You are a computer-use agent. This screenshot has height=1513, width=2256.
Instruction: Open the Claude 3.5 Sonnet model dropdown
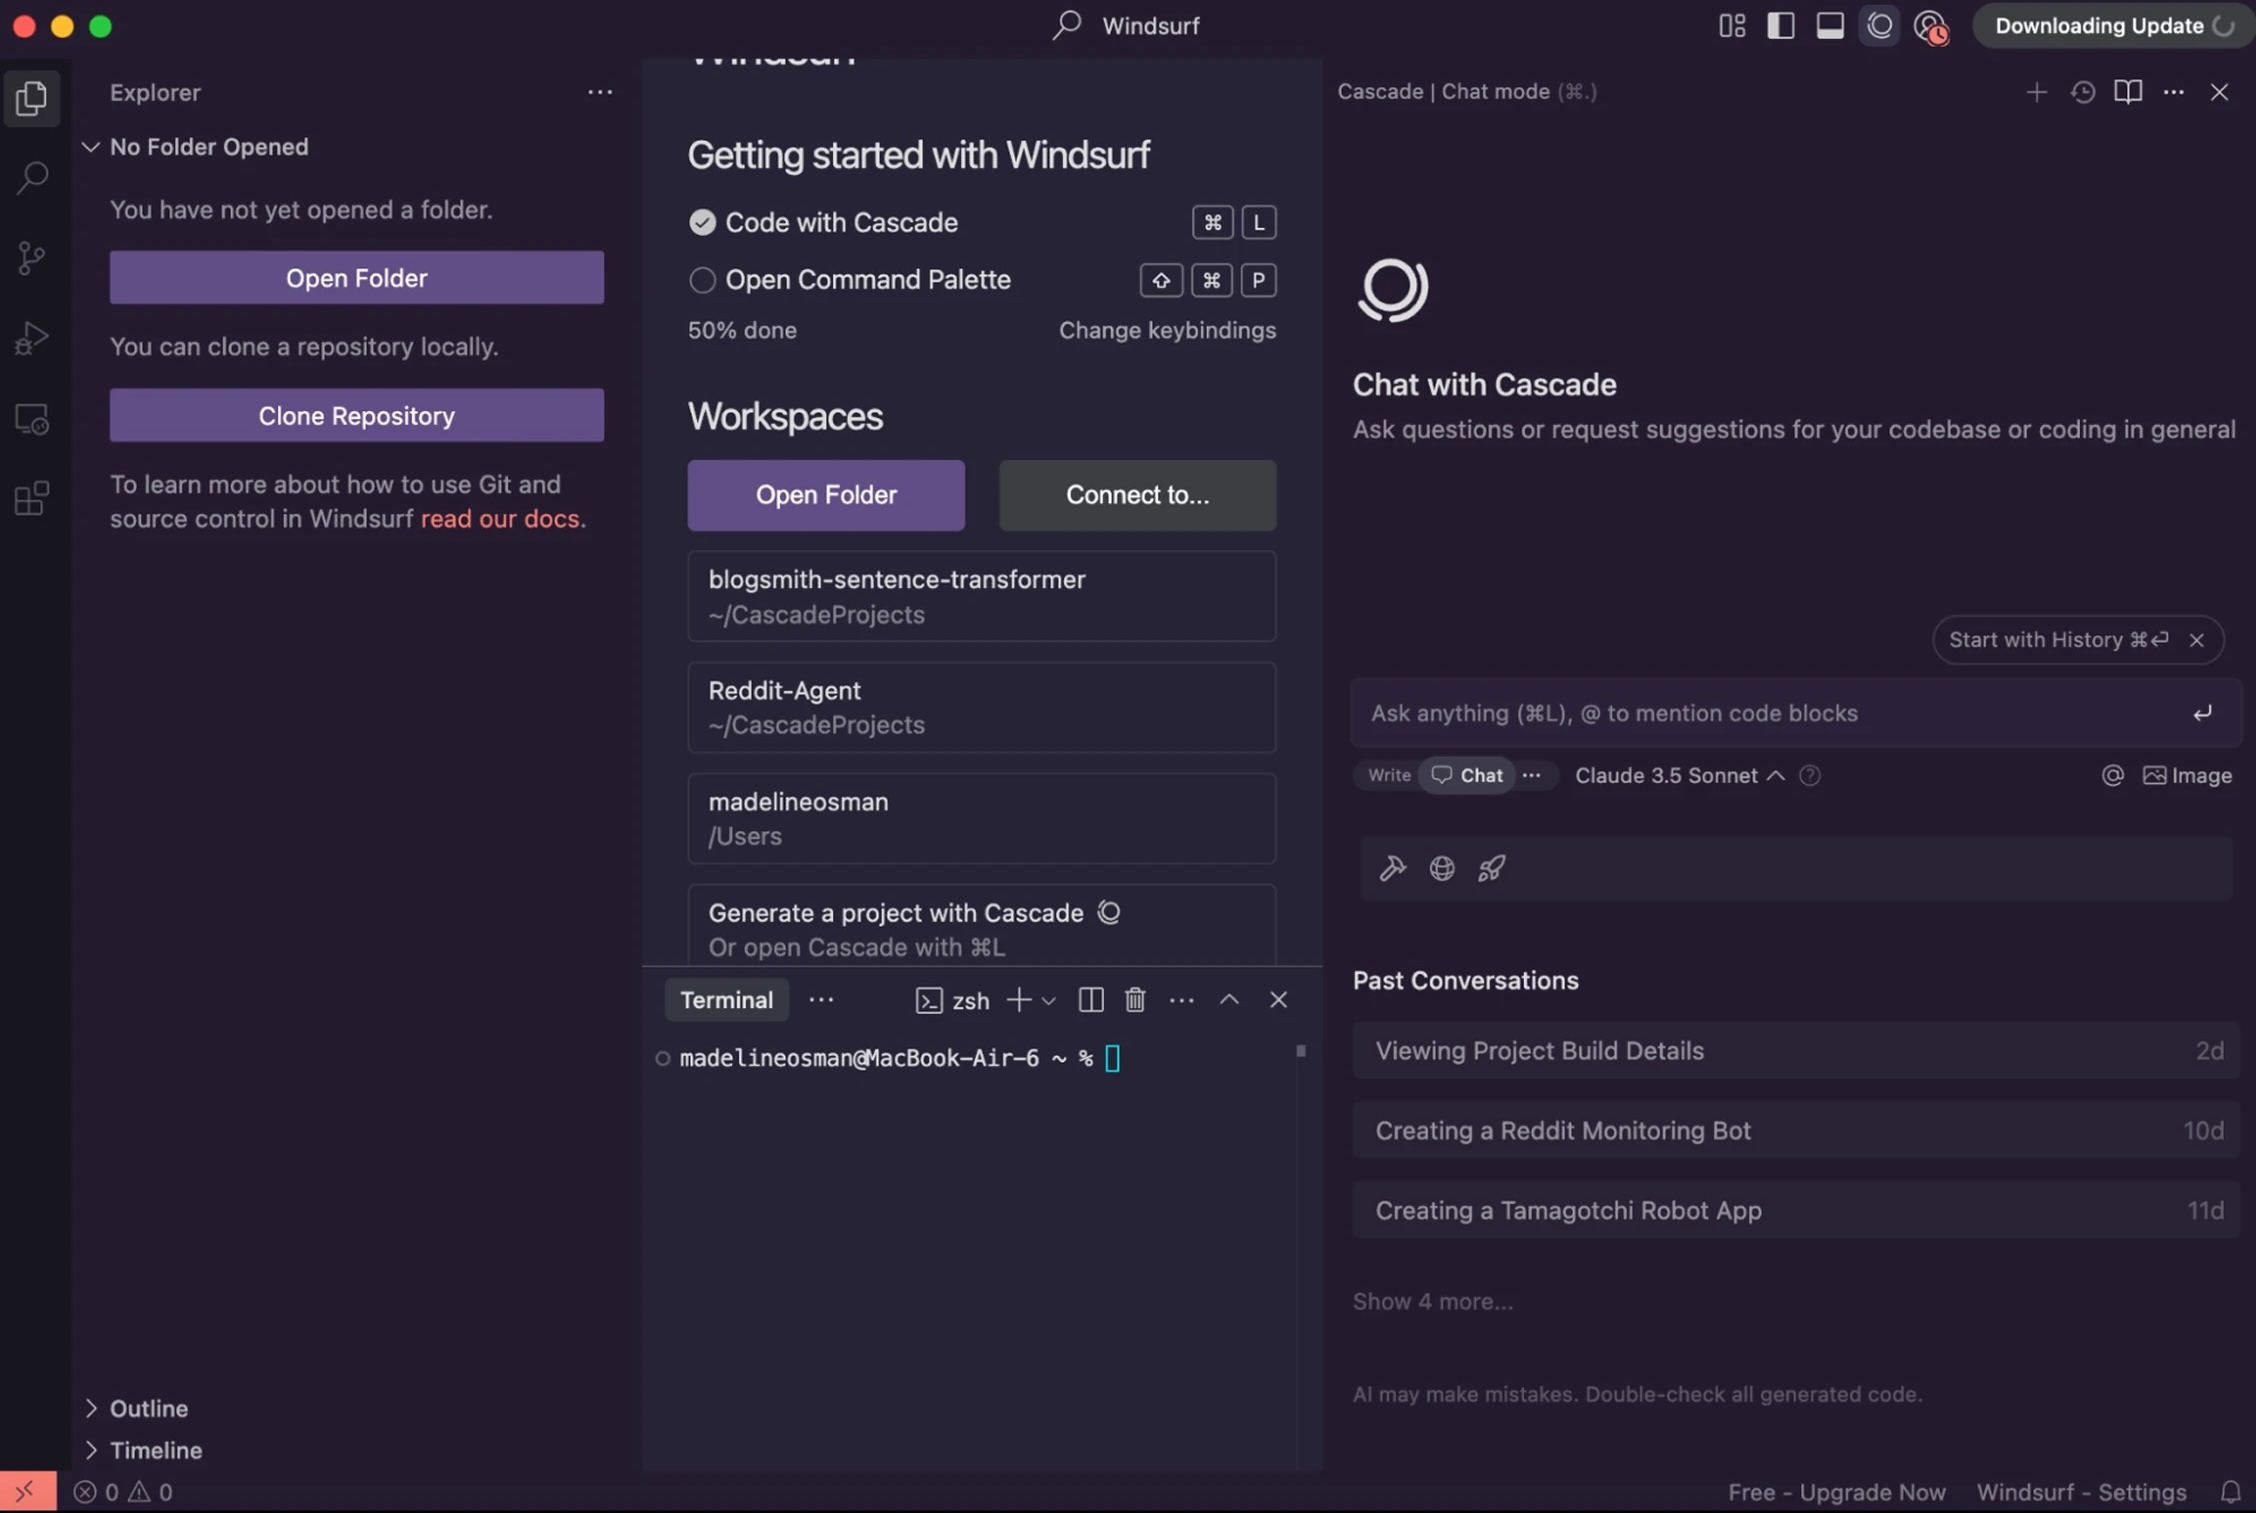click(1678, 775)
